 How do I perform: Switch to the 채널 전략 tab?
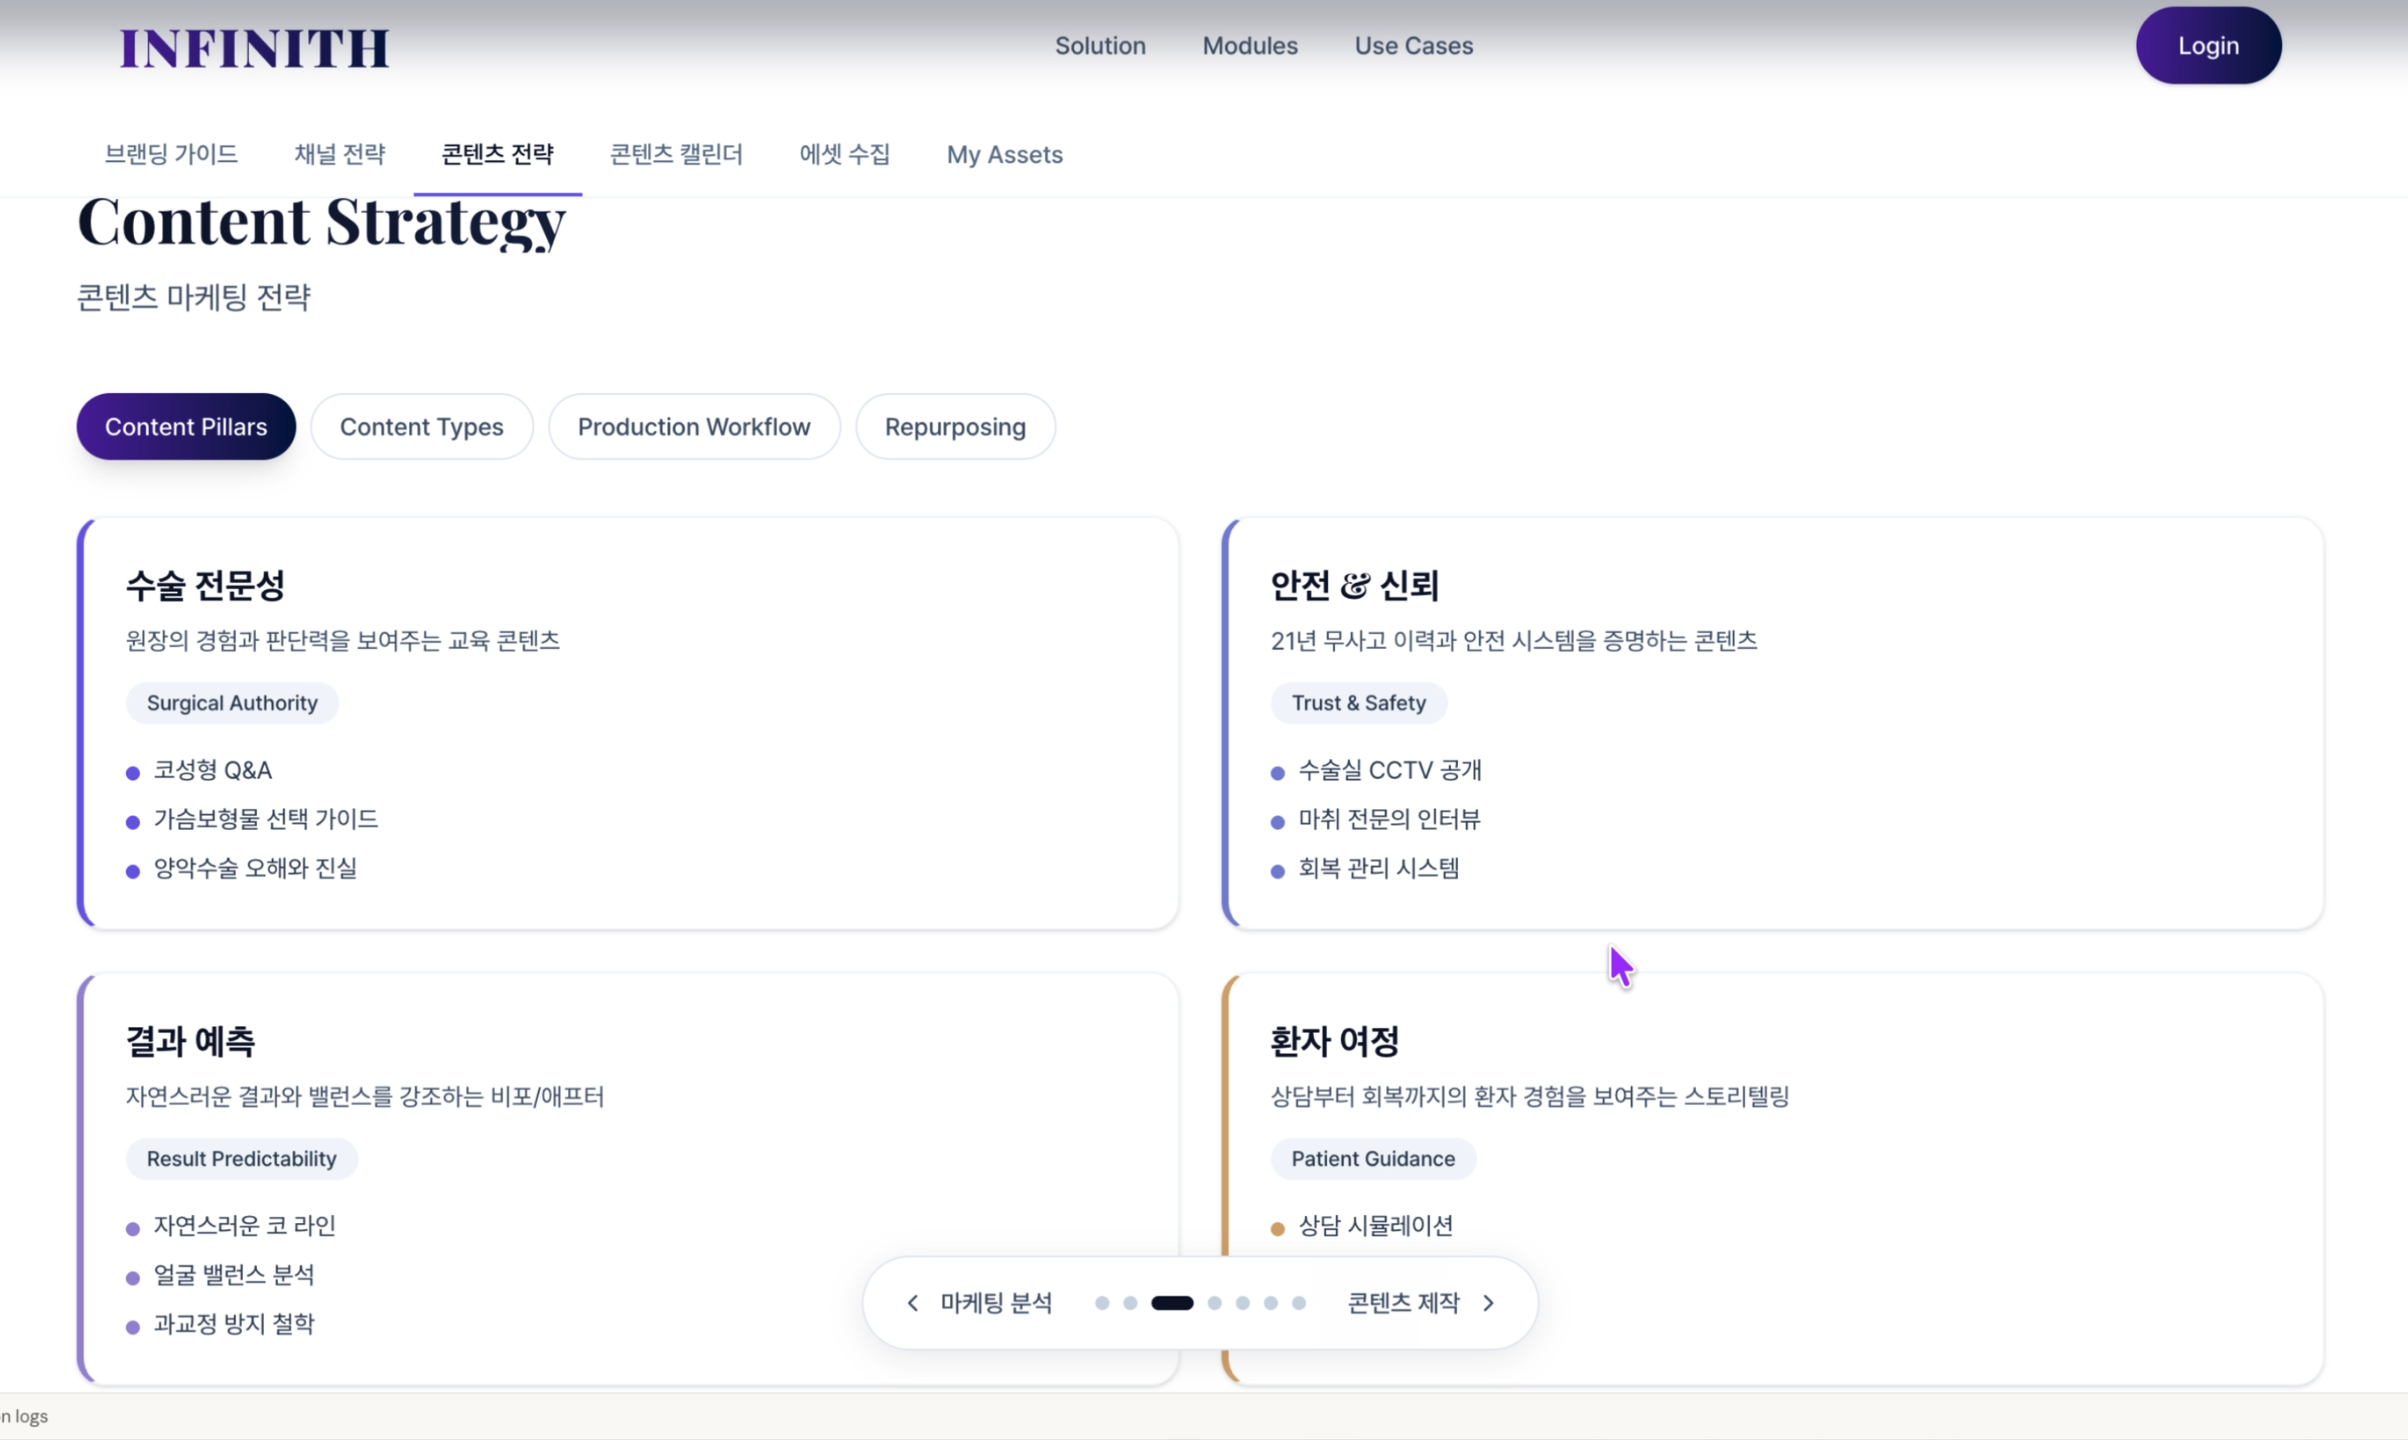click(x=339, y=154)
